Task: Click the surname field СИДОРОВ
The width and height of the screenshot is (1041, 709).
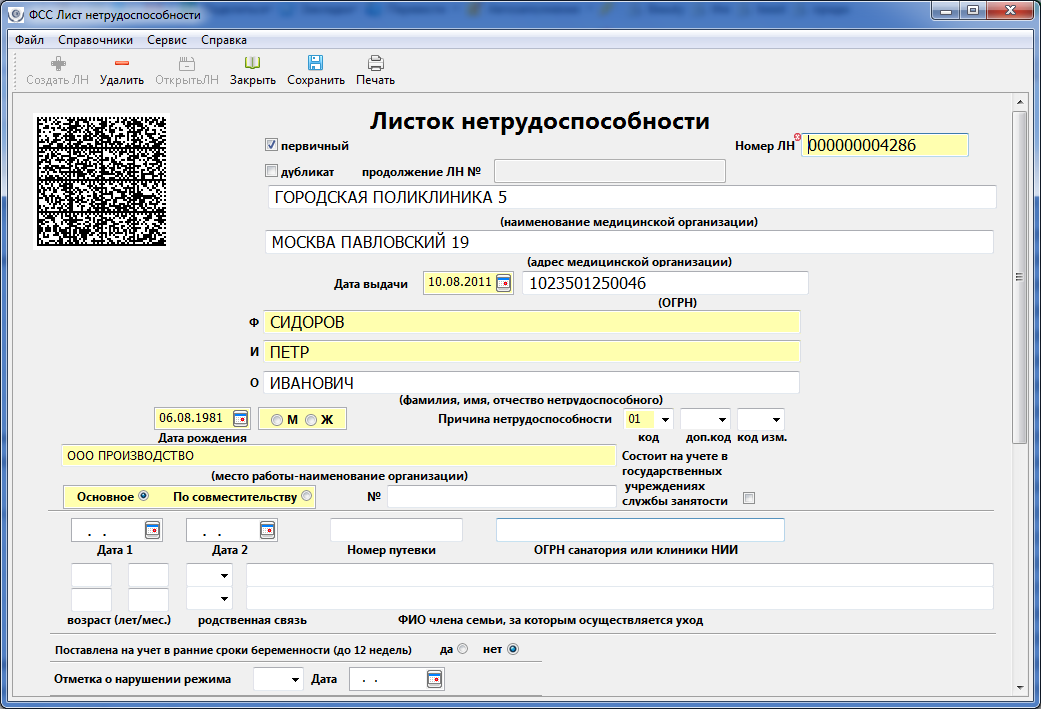Action: click(532, 322)
